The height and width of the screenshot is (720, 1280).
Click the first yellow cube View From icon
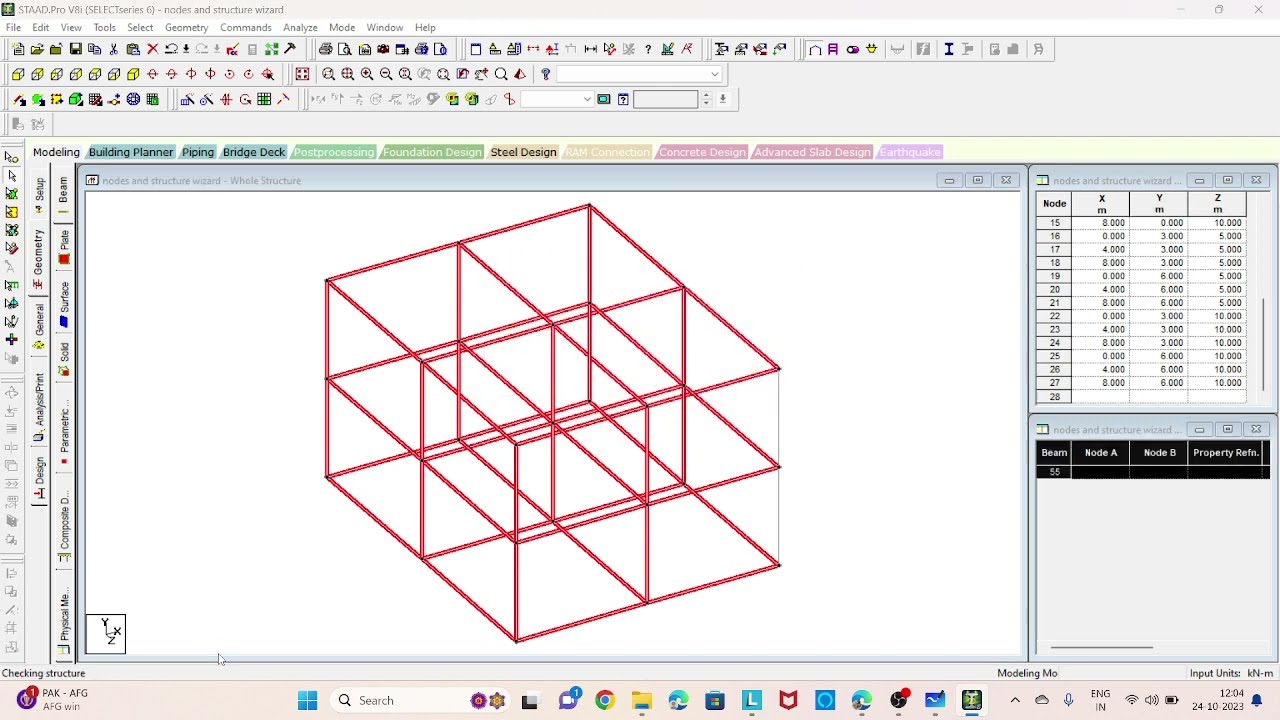click(x=18, y=74)
